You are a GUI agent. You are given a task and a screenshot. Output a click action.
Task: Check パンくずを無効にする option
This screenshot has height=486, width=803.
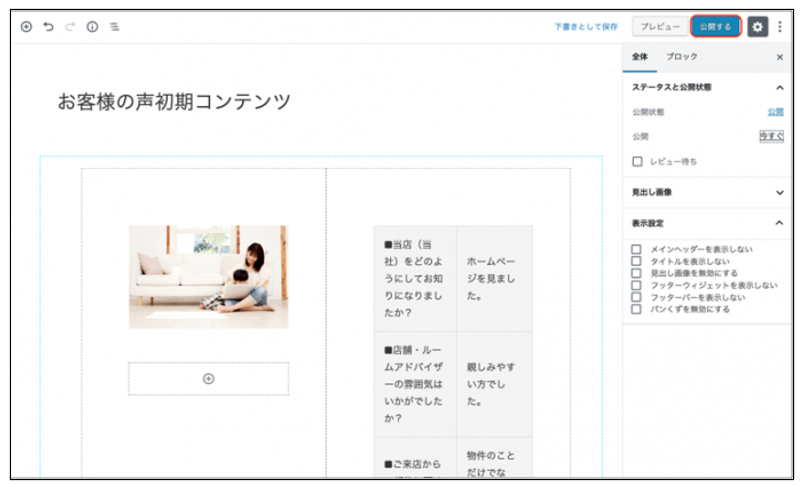click(x=636, y=309)
